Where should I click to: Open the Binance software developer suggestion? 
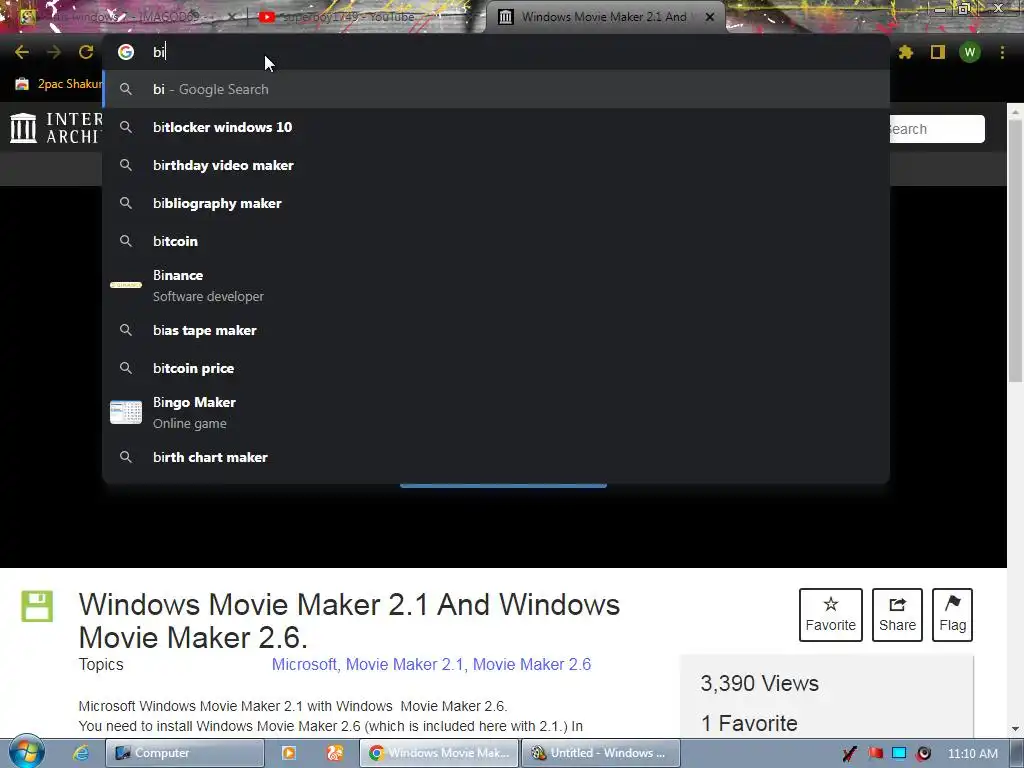[496, 285]
